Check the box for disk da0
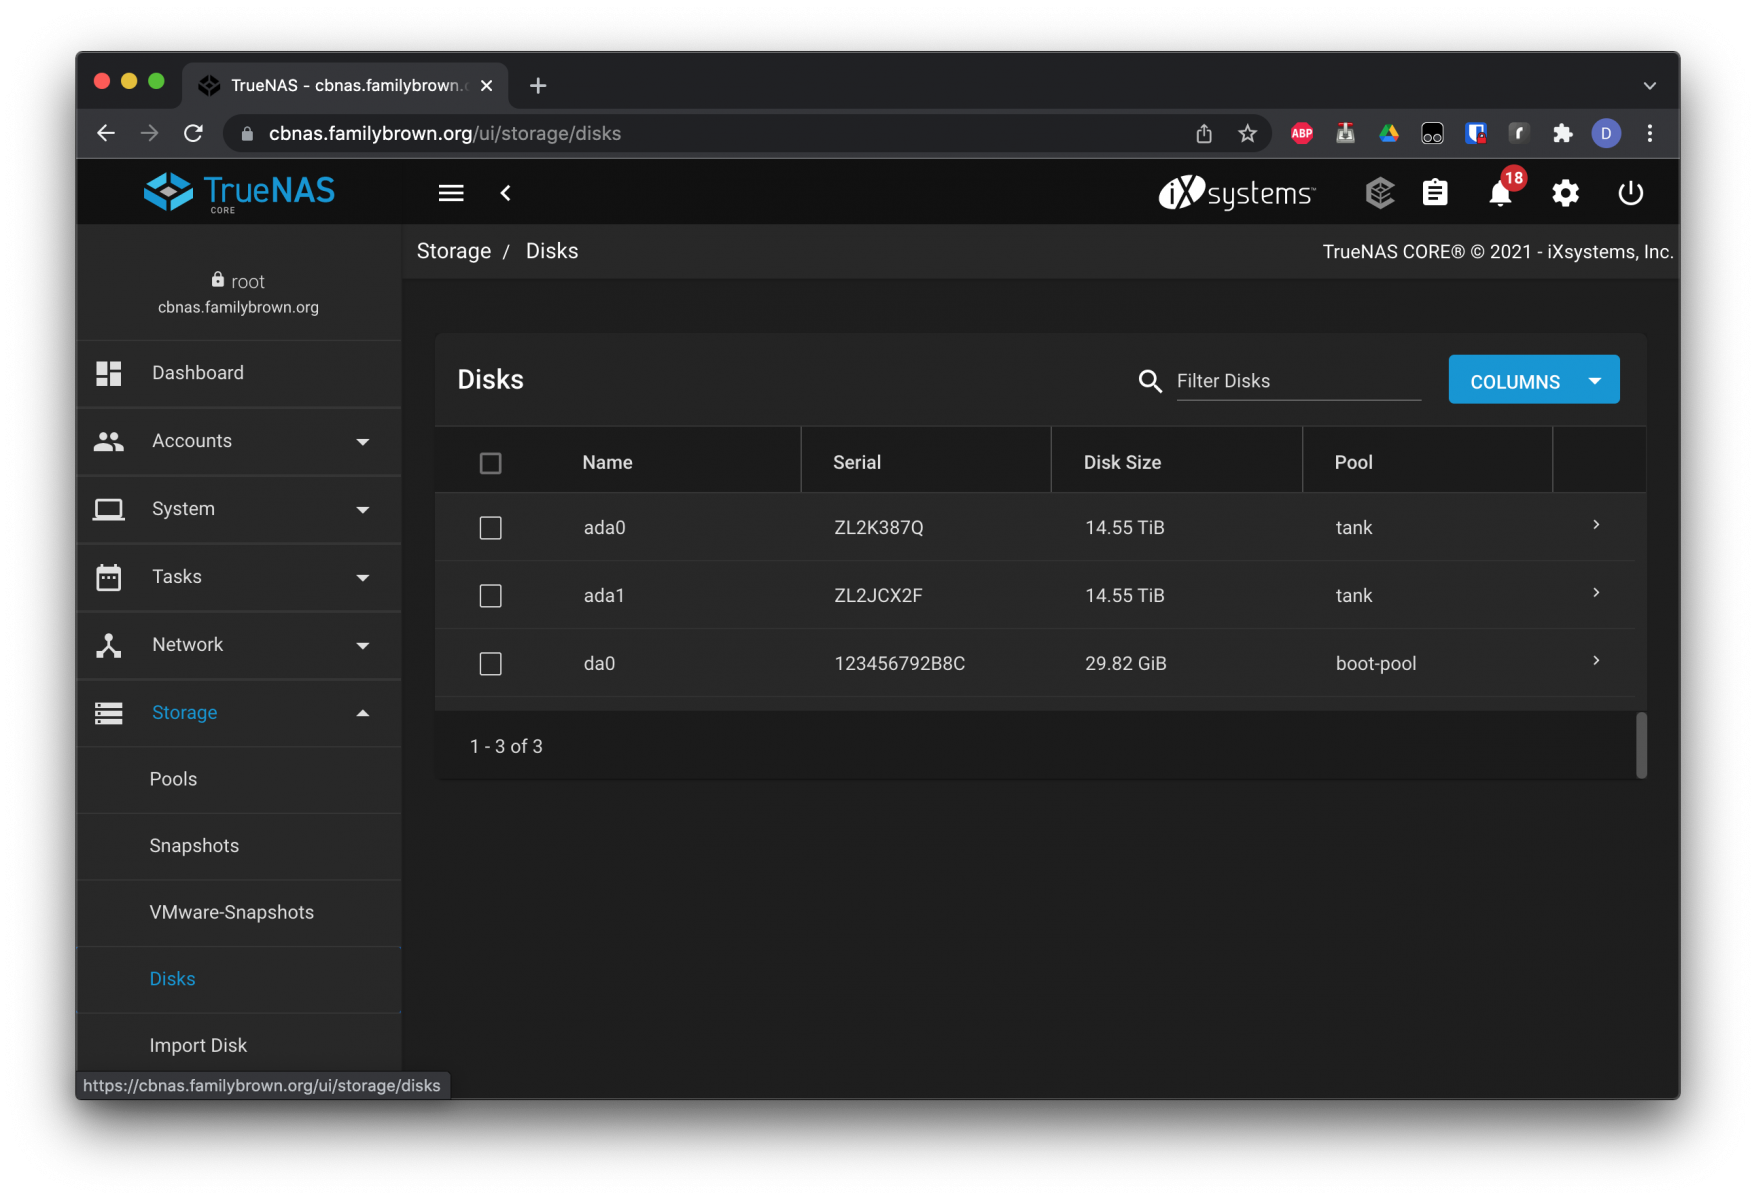The height and width of the screenshot is (1200, 1756). [x=490, y=664]
